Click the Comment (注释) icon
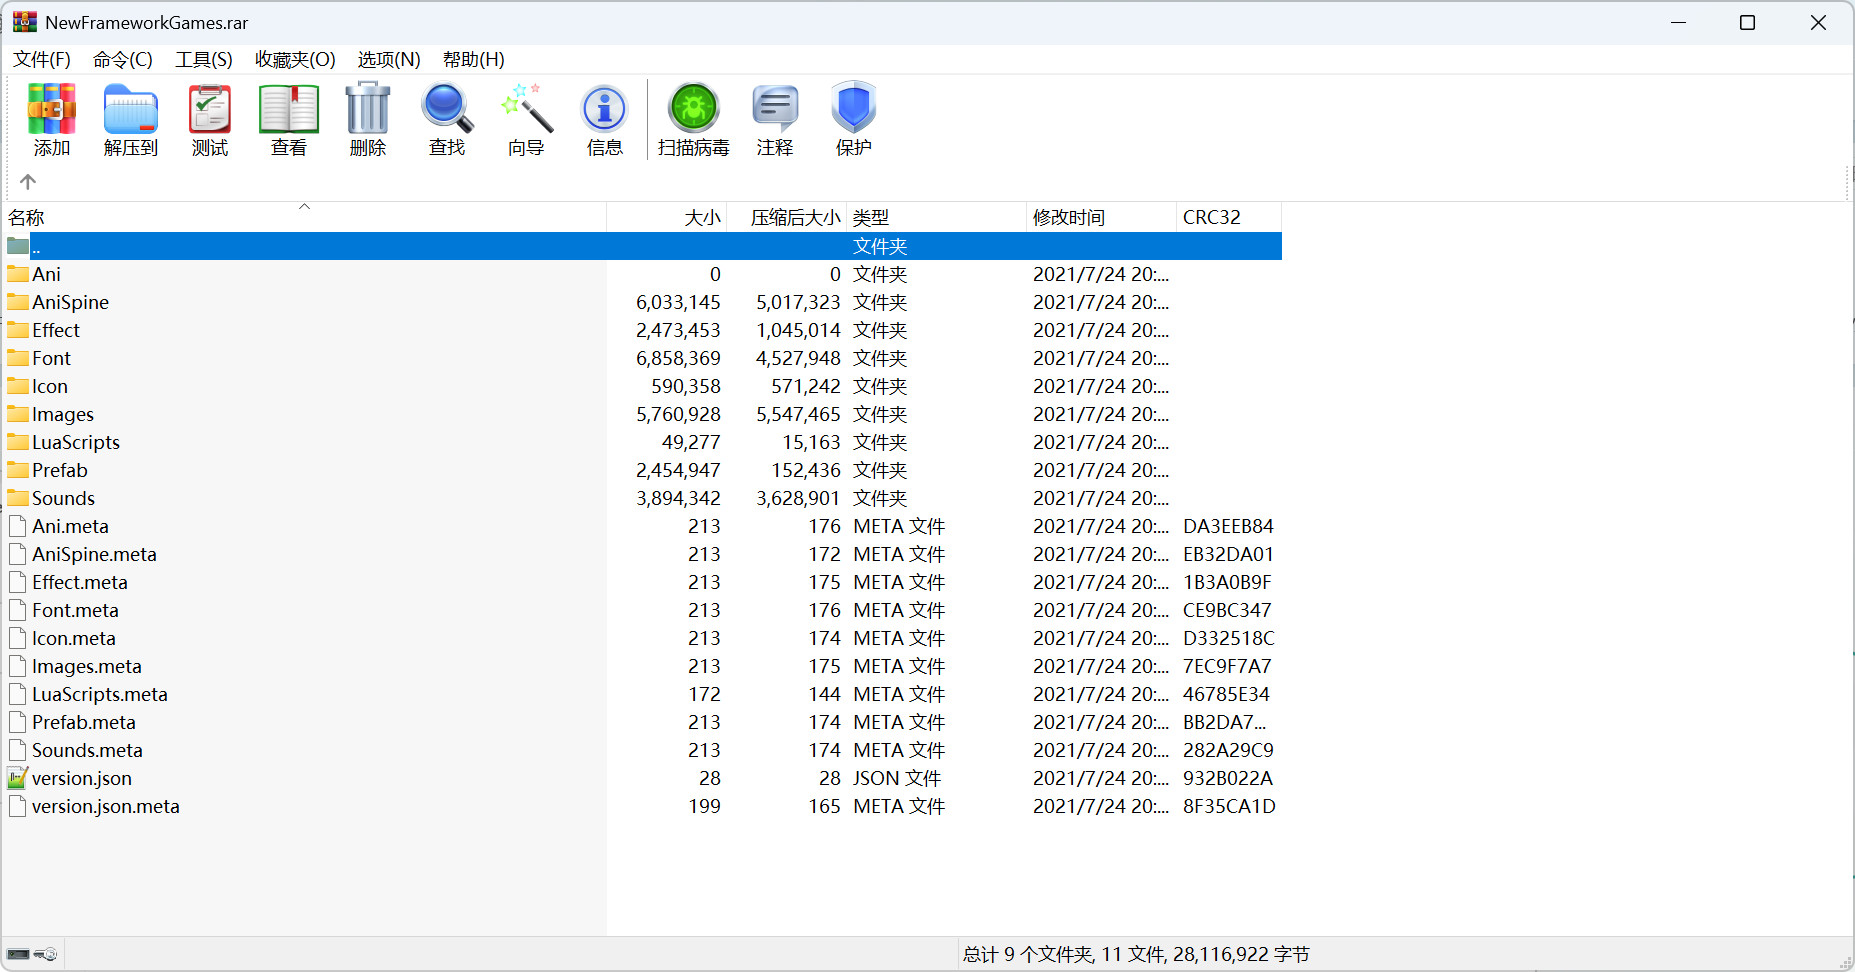Image resolution: width=1855 pixels, height=972 pixels. pyautogui.click(x=775, y=120)
